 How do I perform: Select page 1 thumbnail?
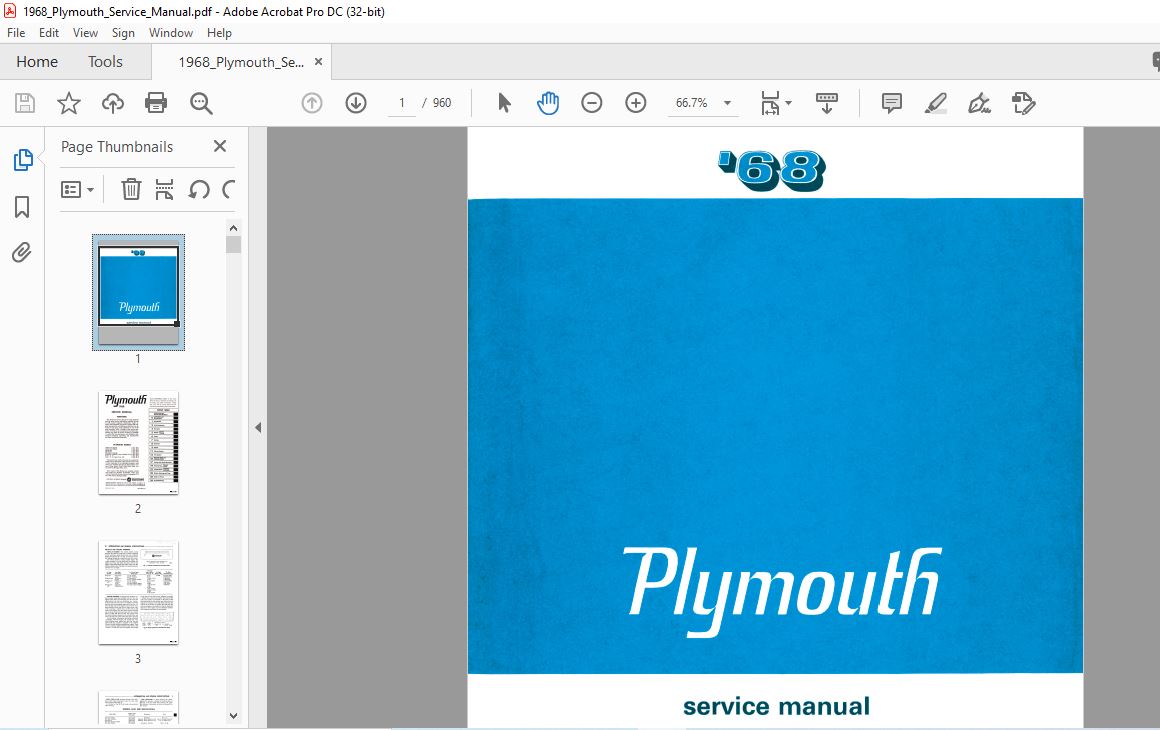point(138,293)
